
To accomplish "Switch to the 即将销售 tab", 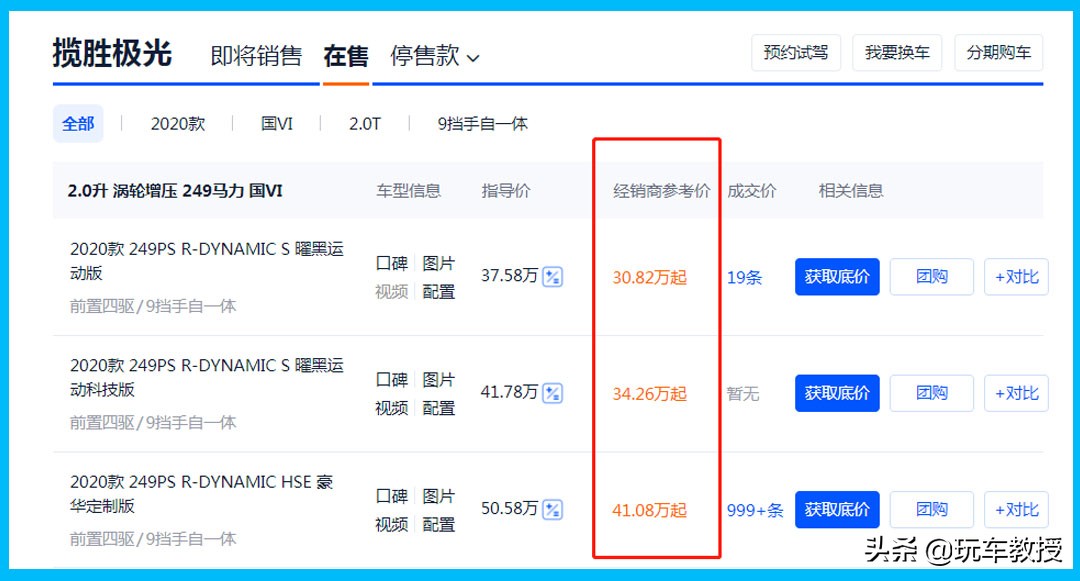I will [x=256, y=56].
